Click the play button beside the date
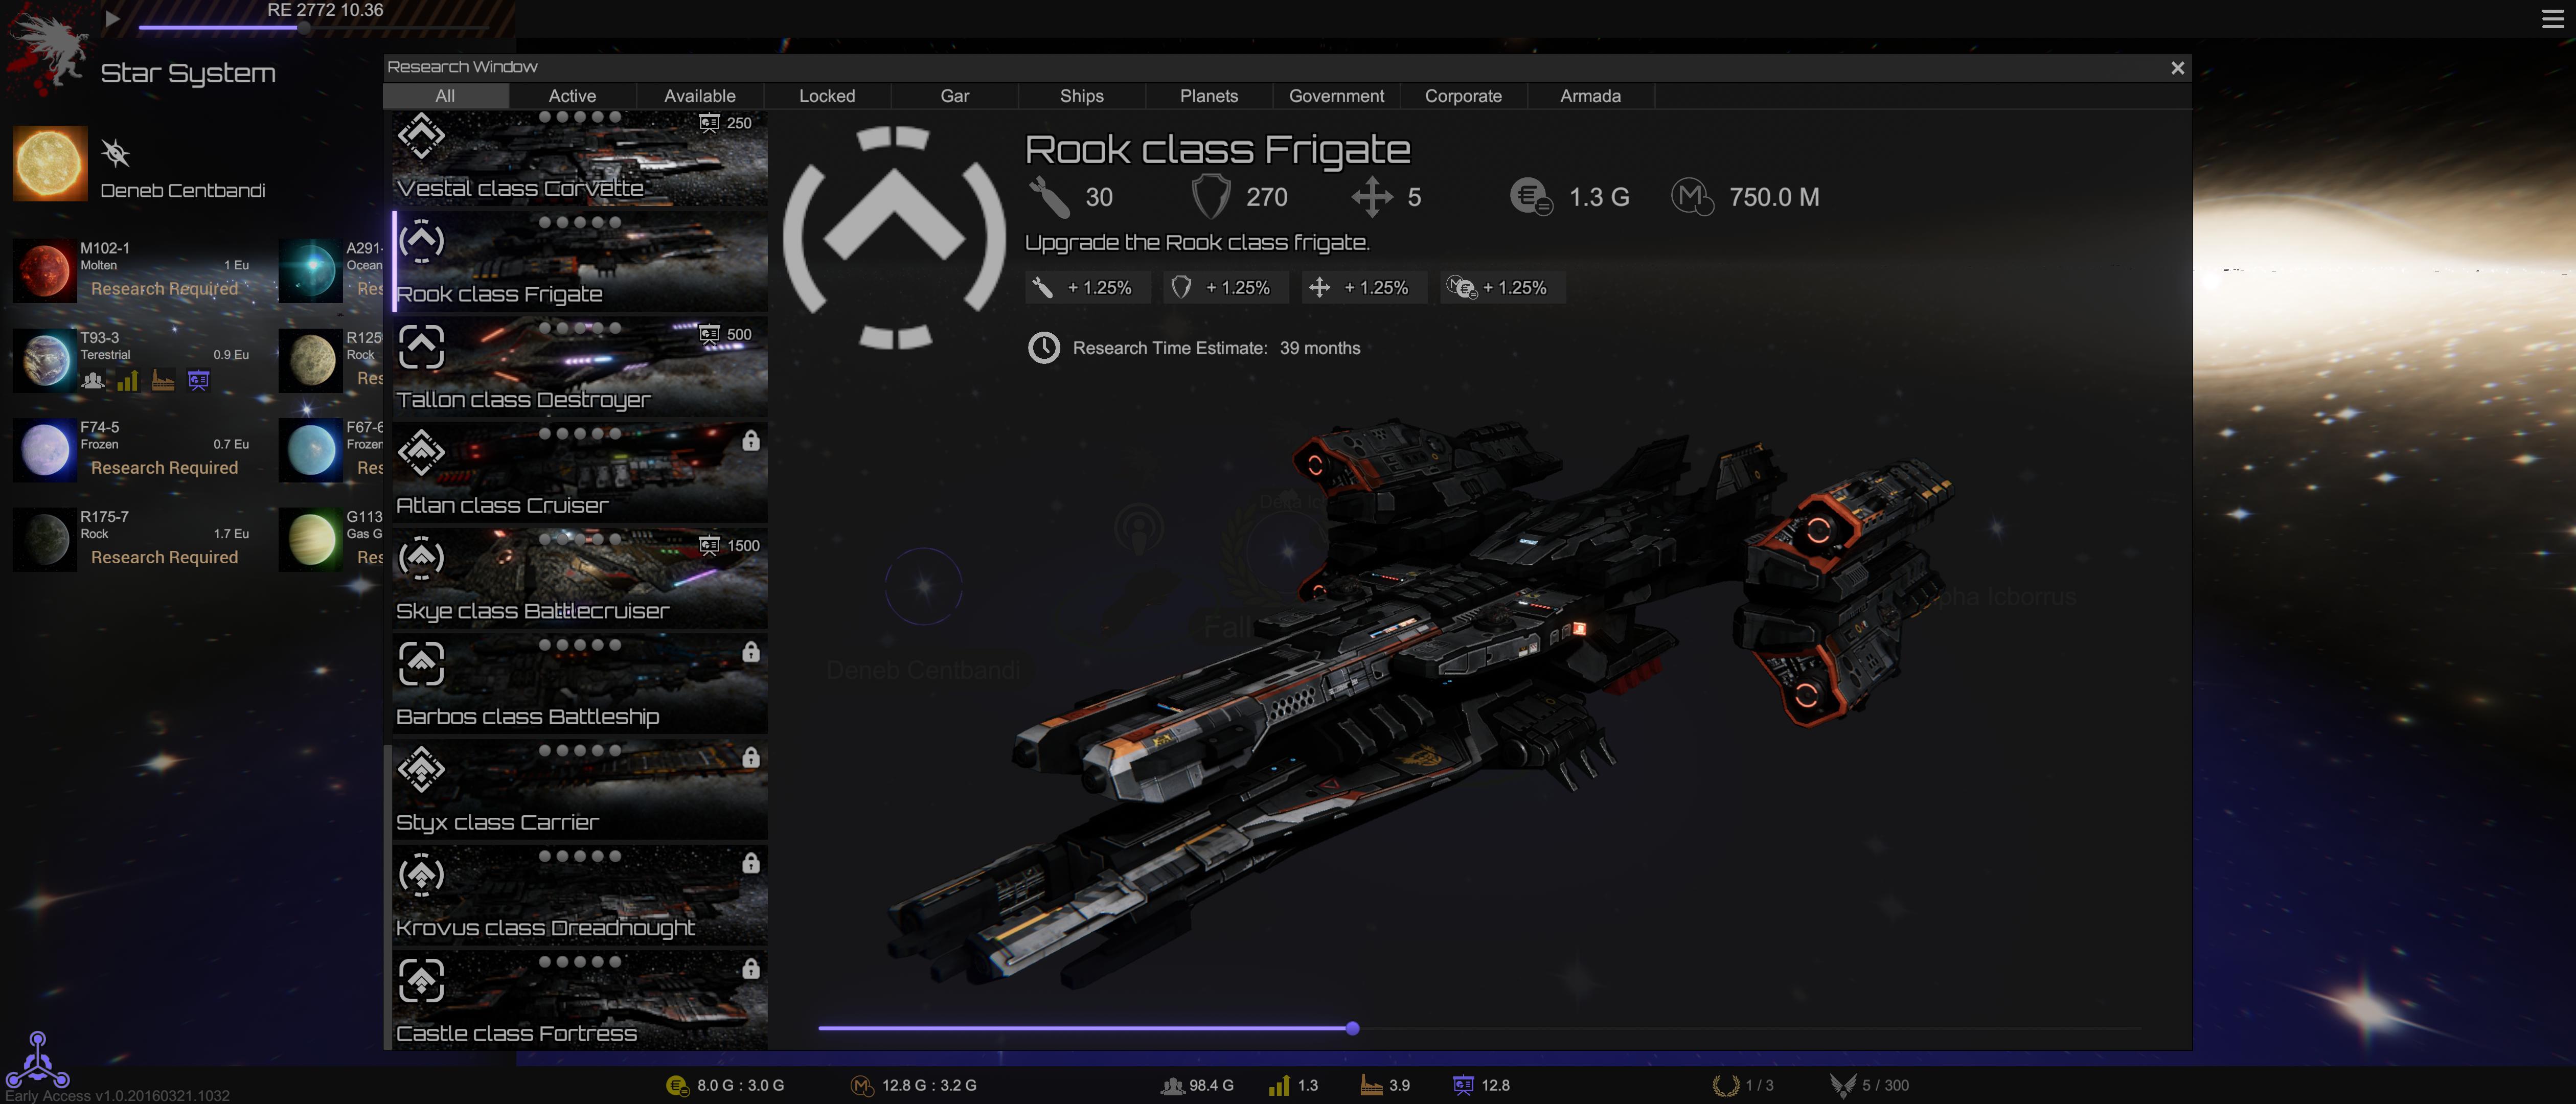 [x=112, y=18]
